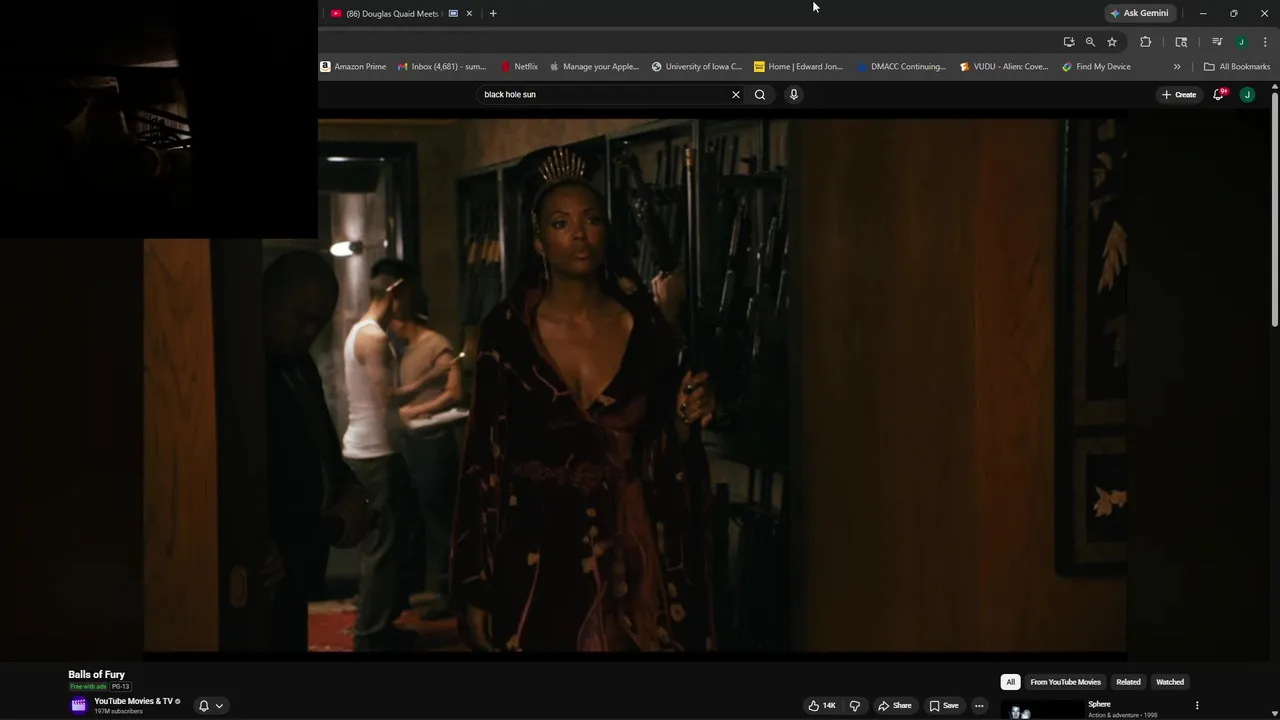Open the YouTube Movies & TV channel name
The width and height of the screenshot is (1280, 720).
(x=133, y=701)
